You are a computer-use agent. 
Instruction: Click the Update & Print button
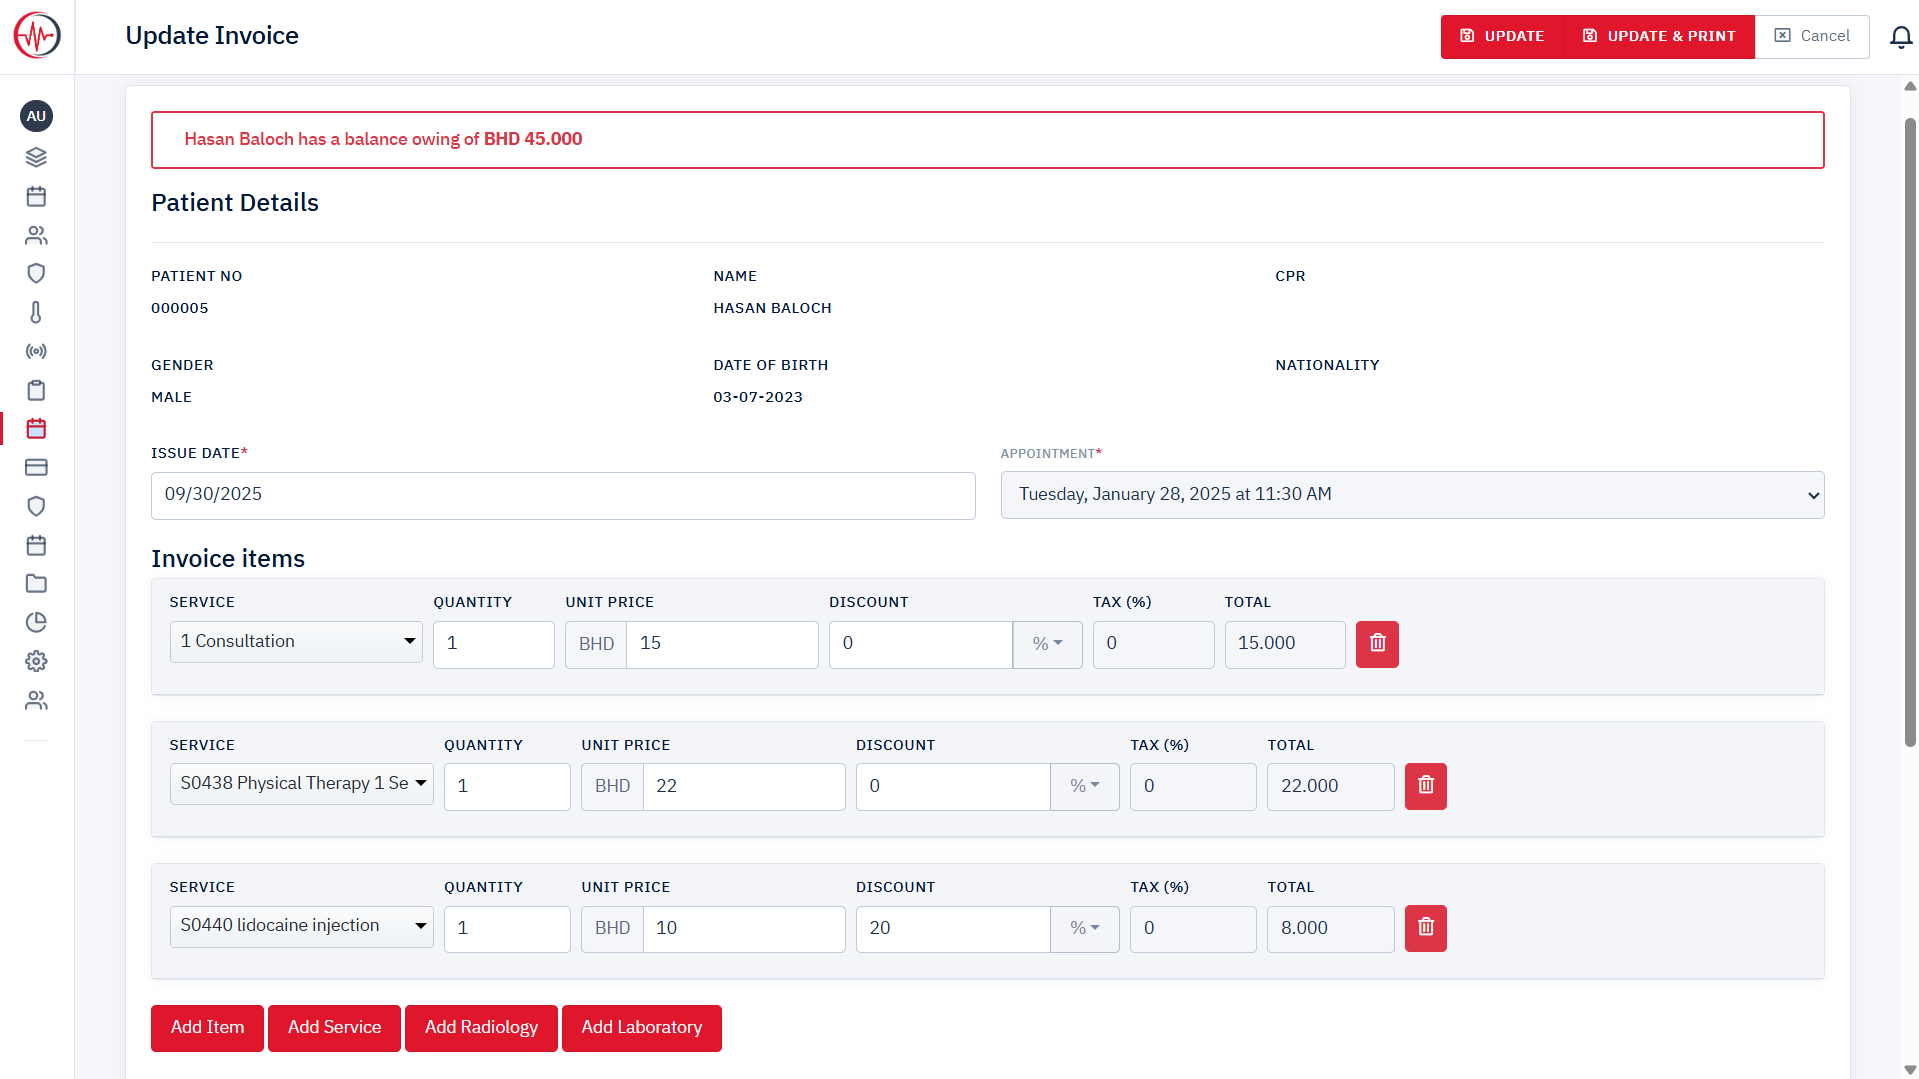[1659, 37]
